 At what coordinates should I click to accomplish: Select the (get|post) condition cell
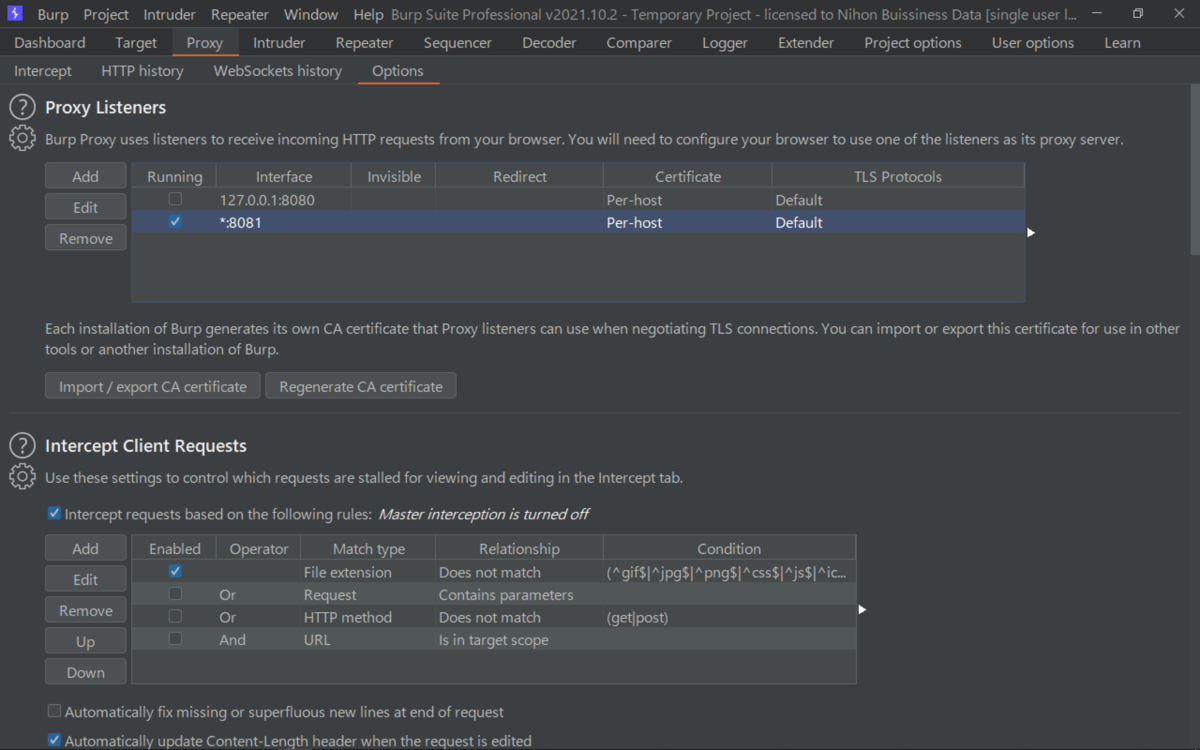[x=729, y=617]
